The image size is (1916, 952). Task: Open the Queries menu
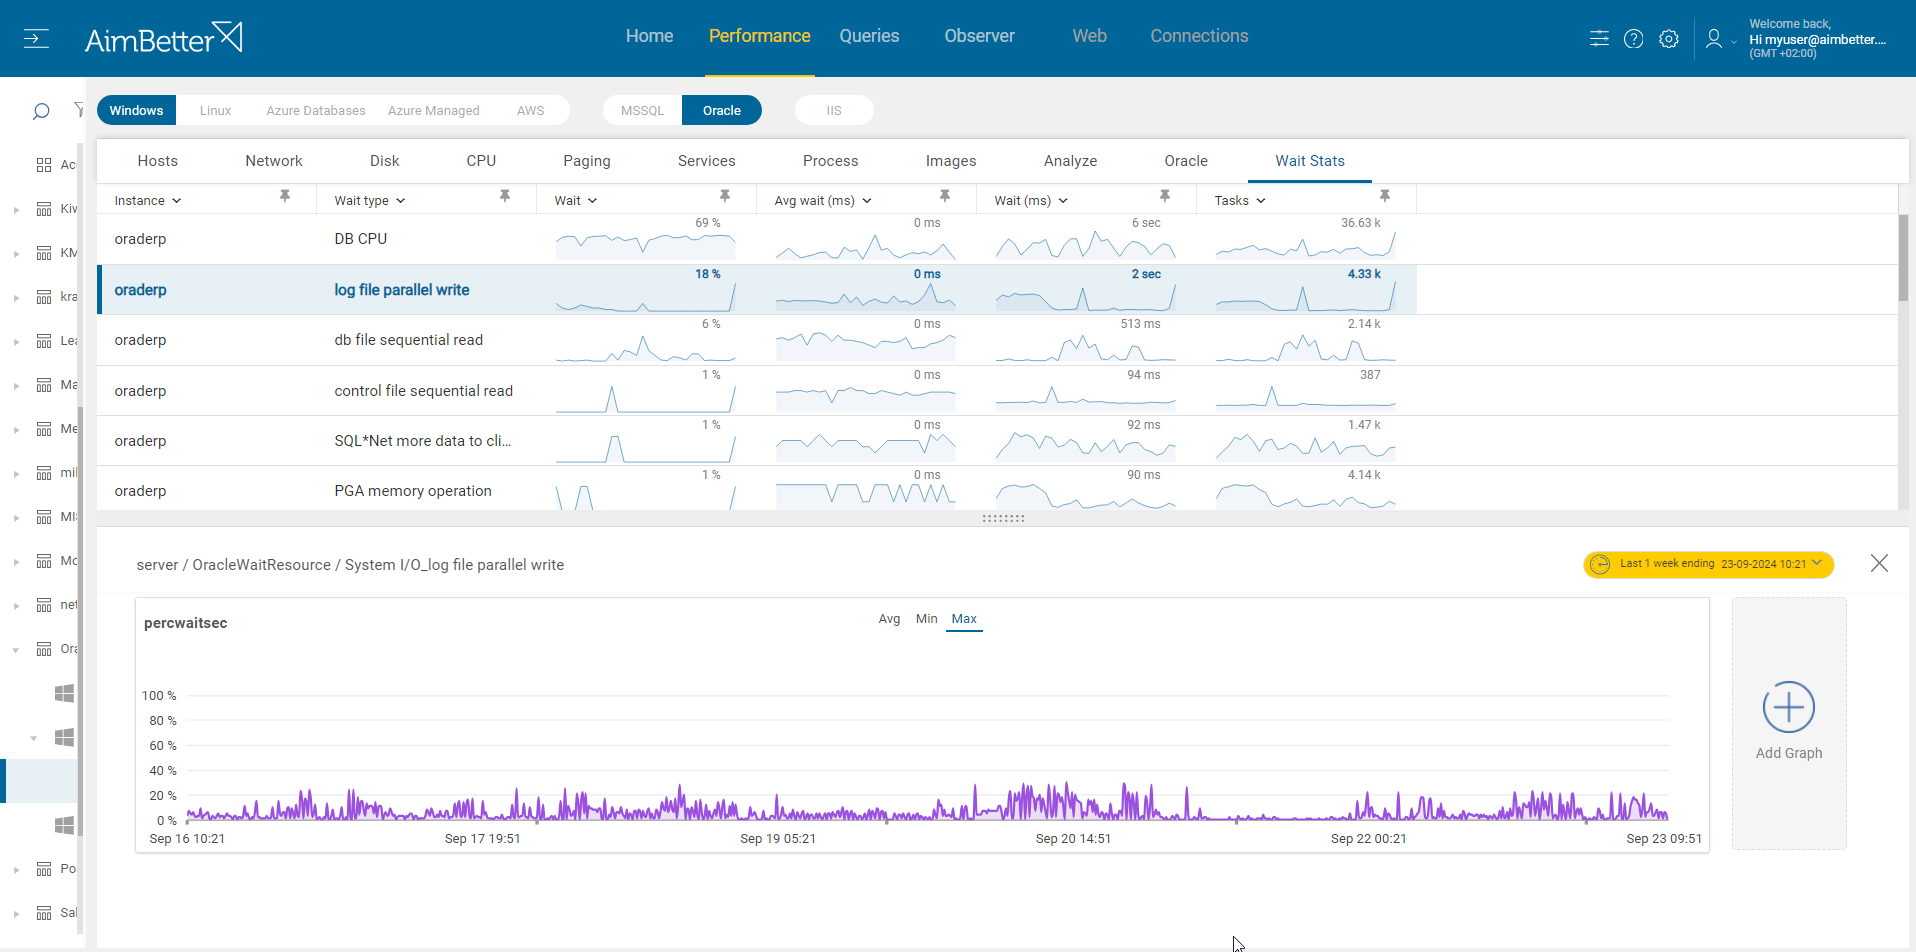(x=869, y=36)
